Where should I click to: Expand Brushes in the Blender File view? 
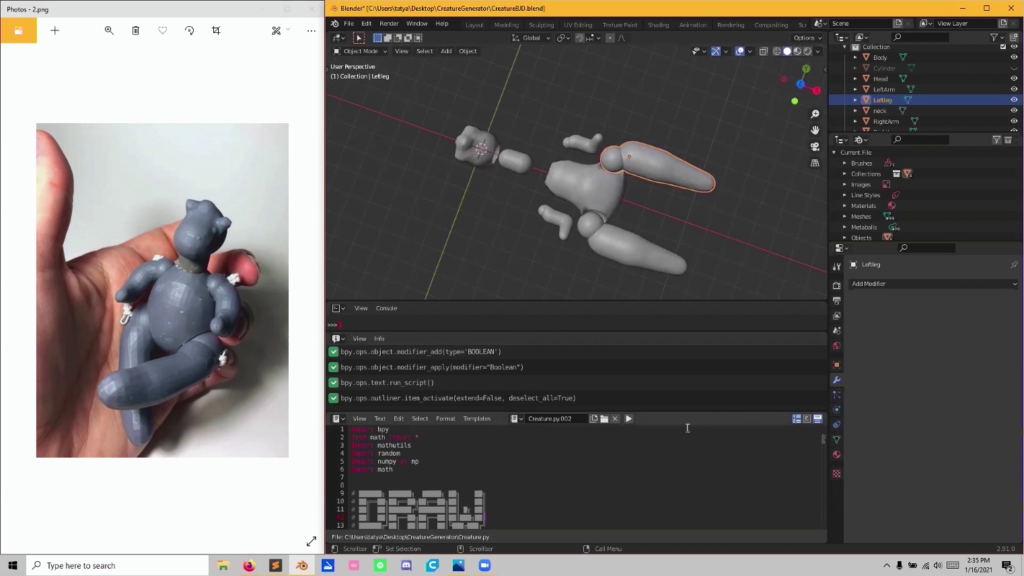[844, 163]
